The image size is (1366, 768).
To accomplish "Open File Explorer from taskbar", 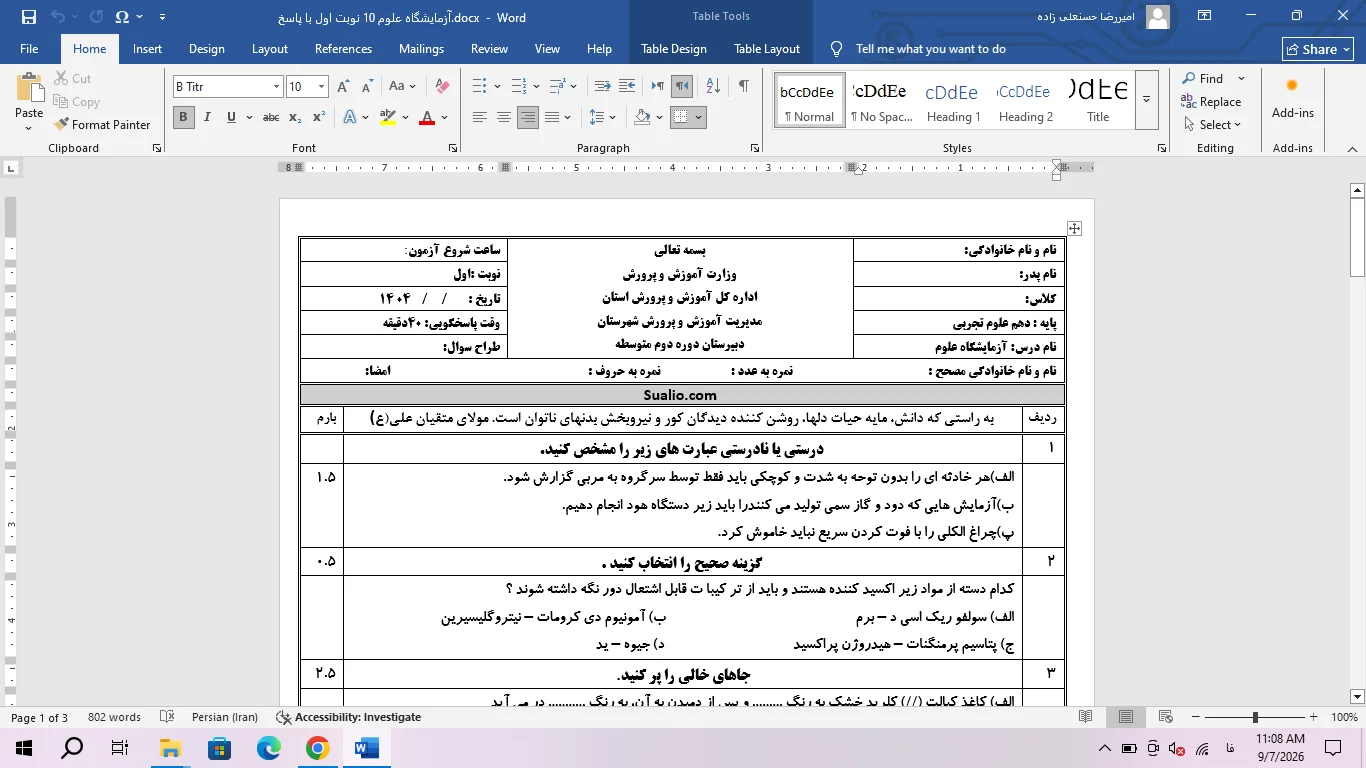I will tap(170, 747).
